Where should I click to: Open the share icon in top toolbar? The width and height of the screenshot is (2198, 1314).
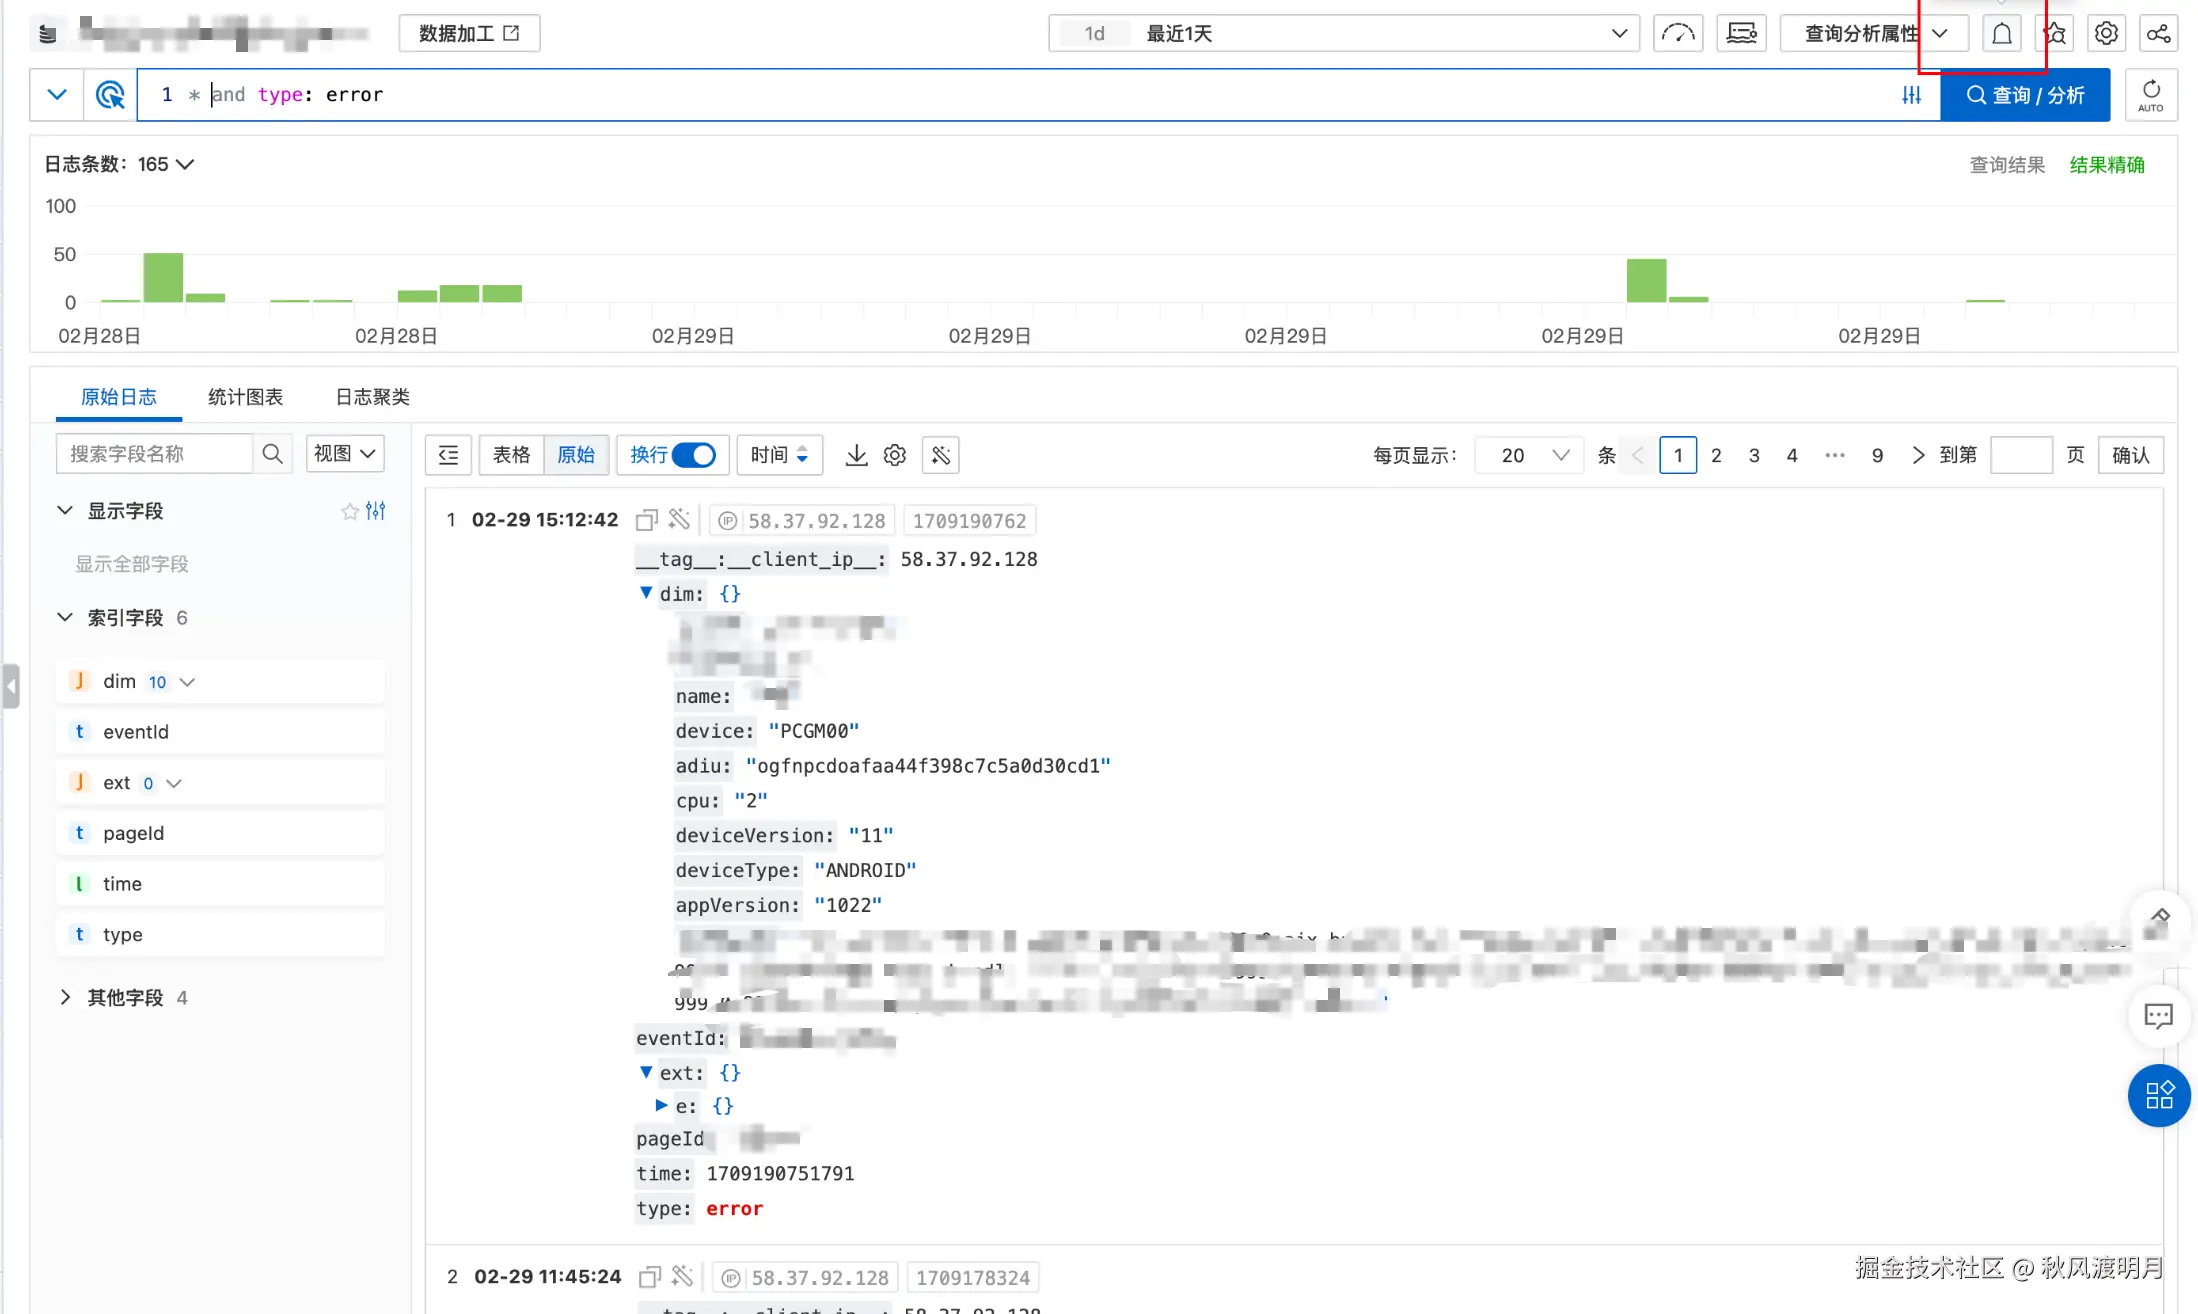pyautogui.click(x=2158, y=34)
